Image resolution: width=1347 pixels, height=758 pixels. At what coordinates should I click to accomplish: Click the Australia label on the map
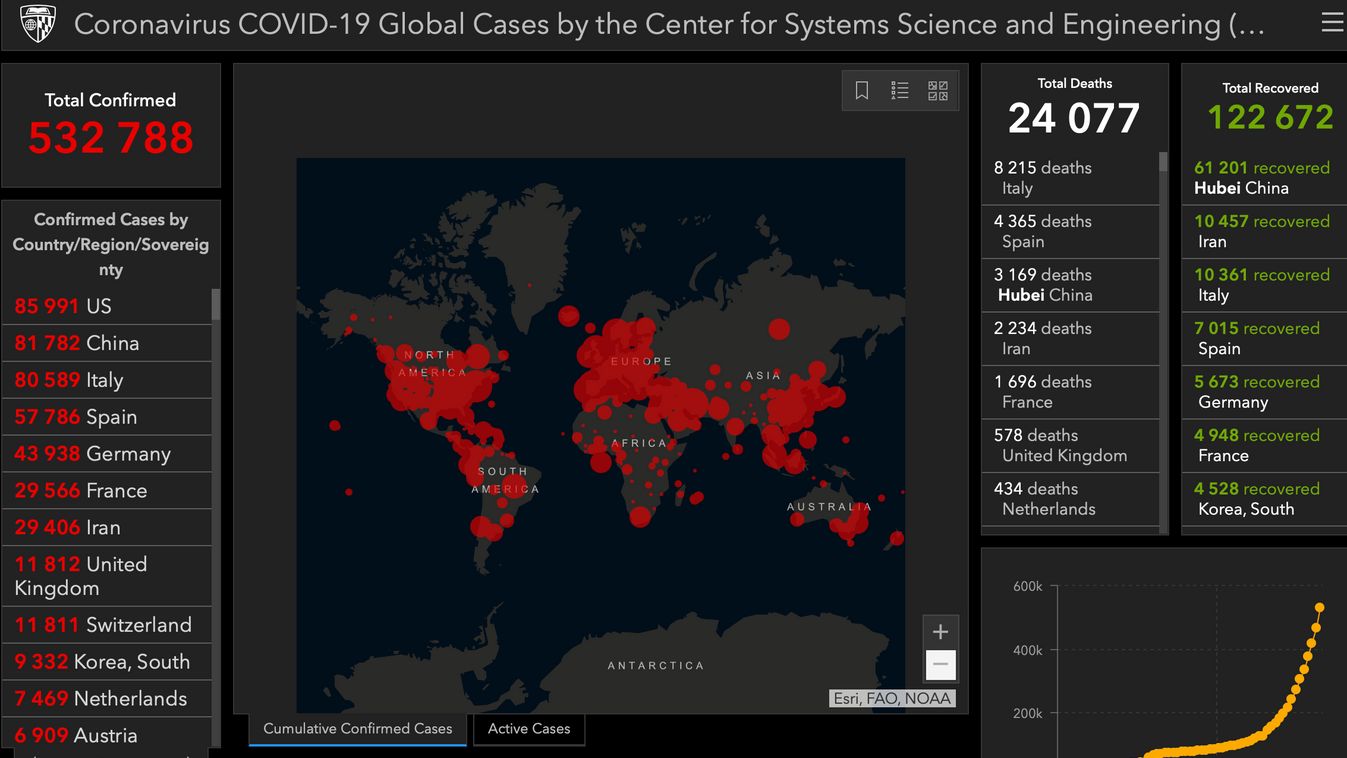click(829, 507)
